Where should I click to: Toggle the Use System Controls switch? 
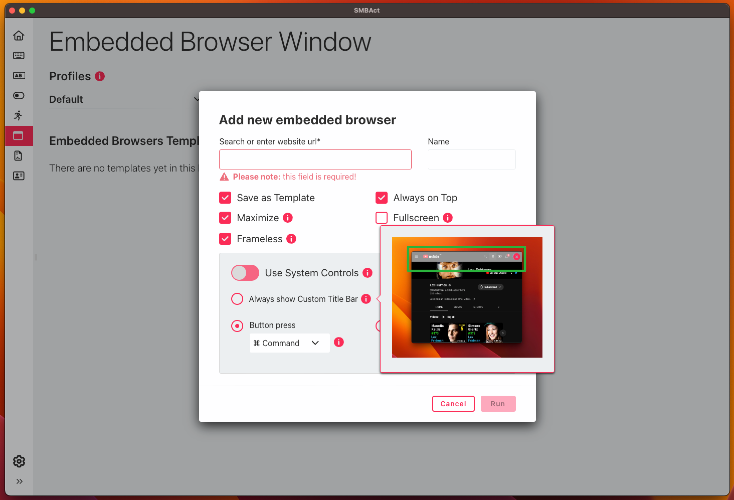coord(245,273)
